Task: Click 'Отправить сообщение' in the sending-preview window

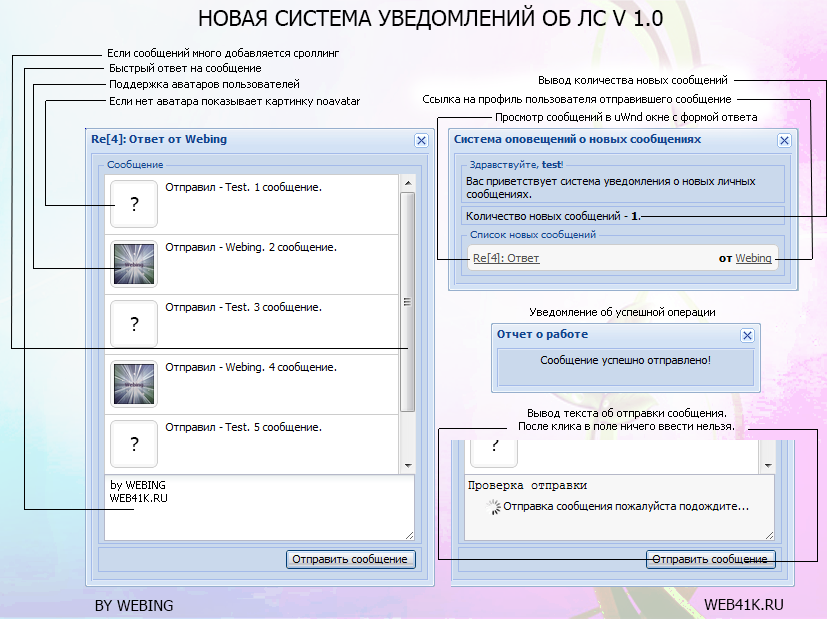Action: click(710, 559)
